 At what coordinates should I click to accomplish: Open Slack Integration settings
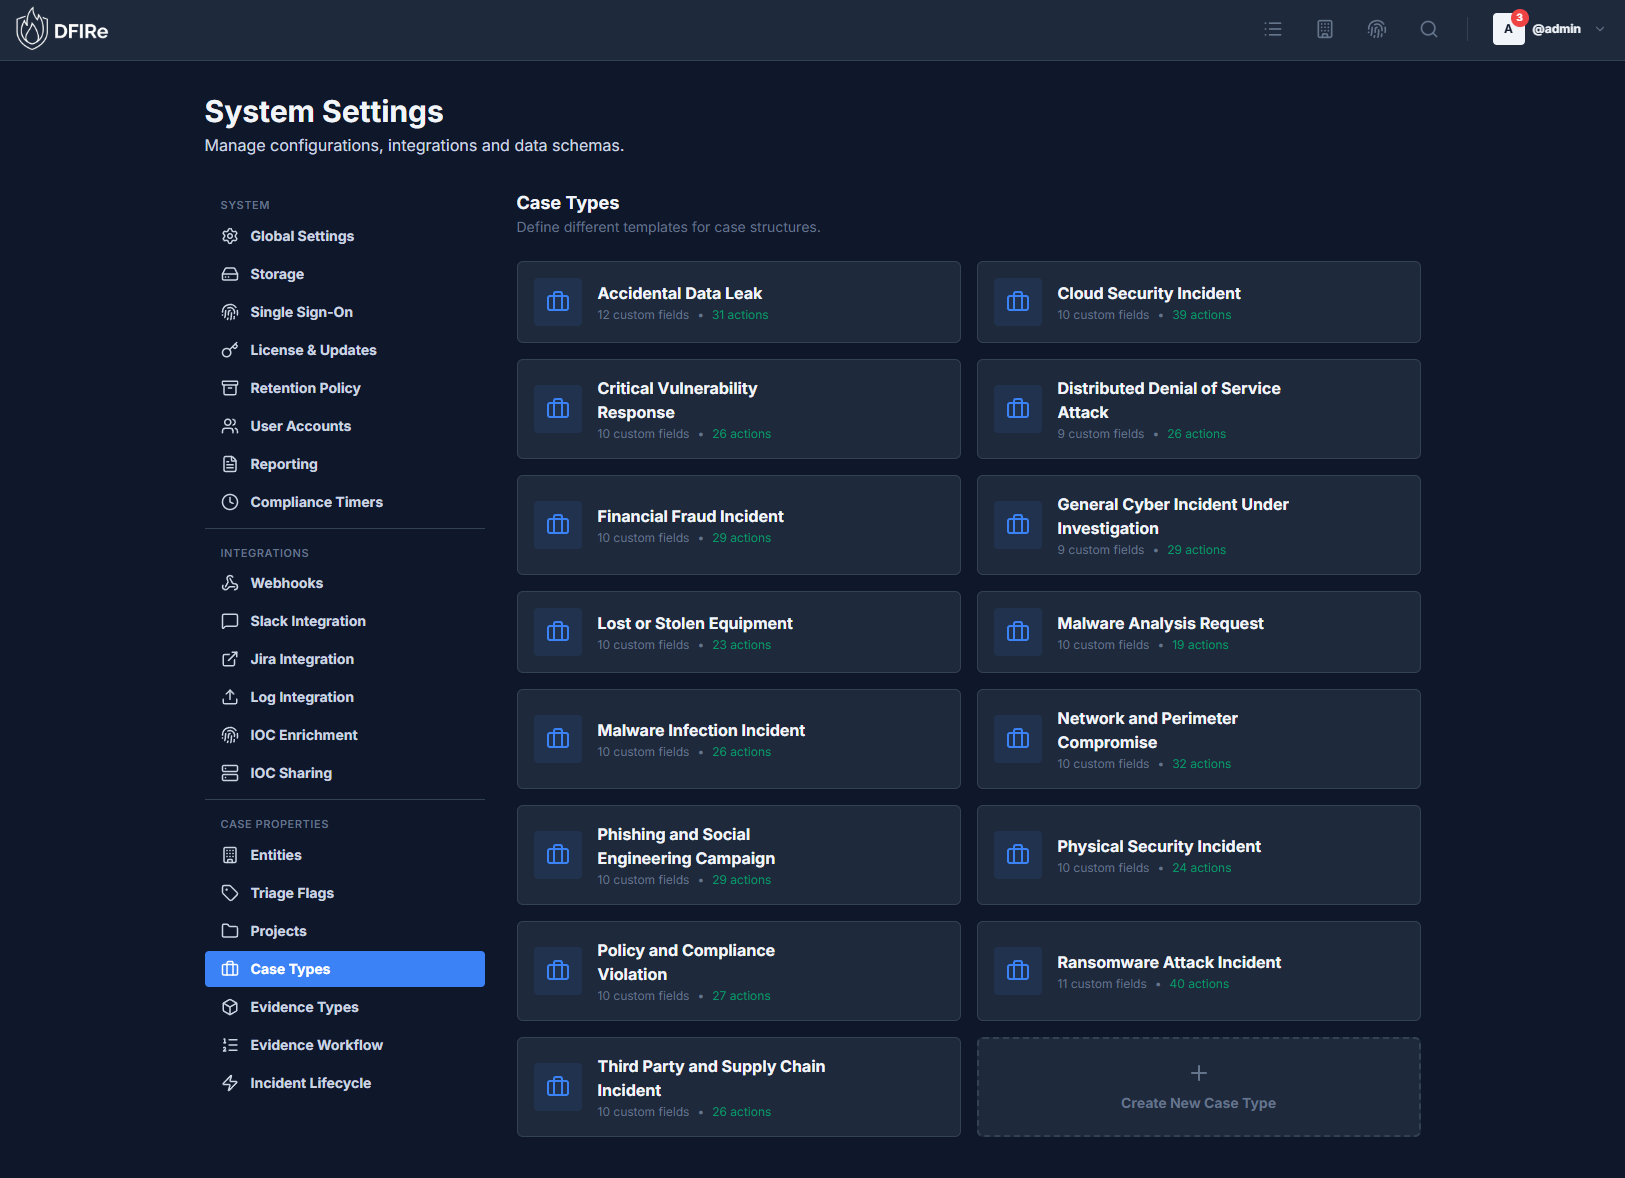(307, 621)
